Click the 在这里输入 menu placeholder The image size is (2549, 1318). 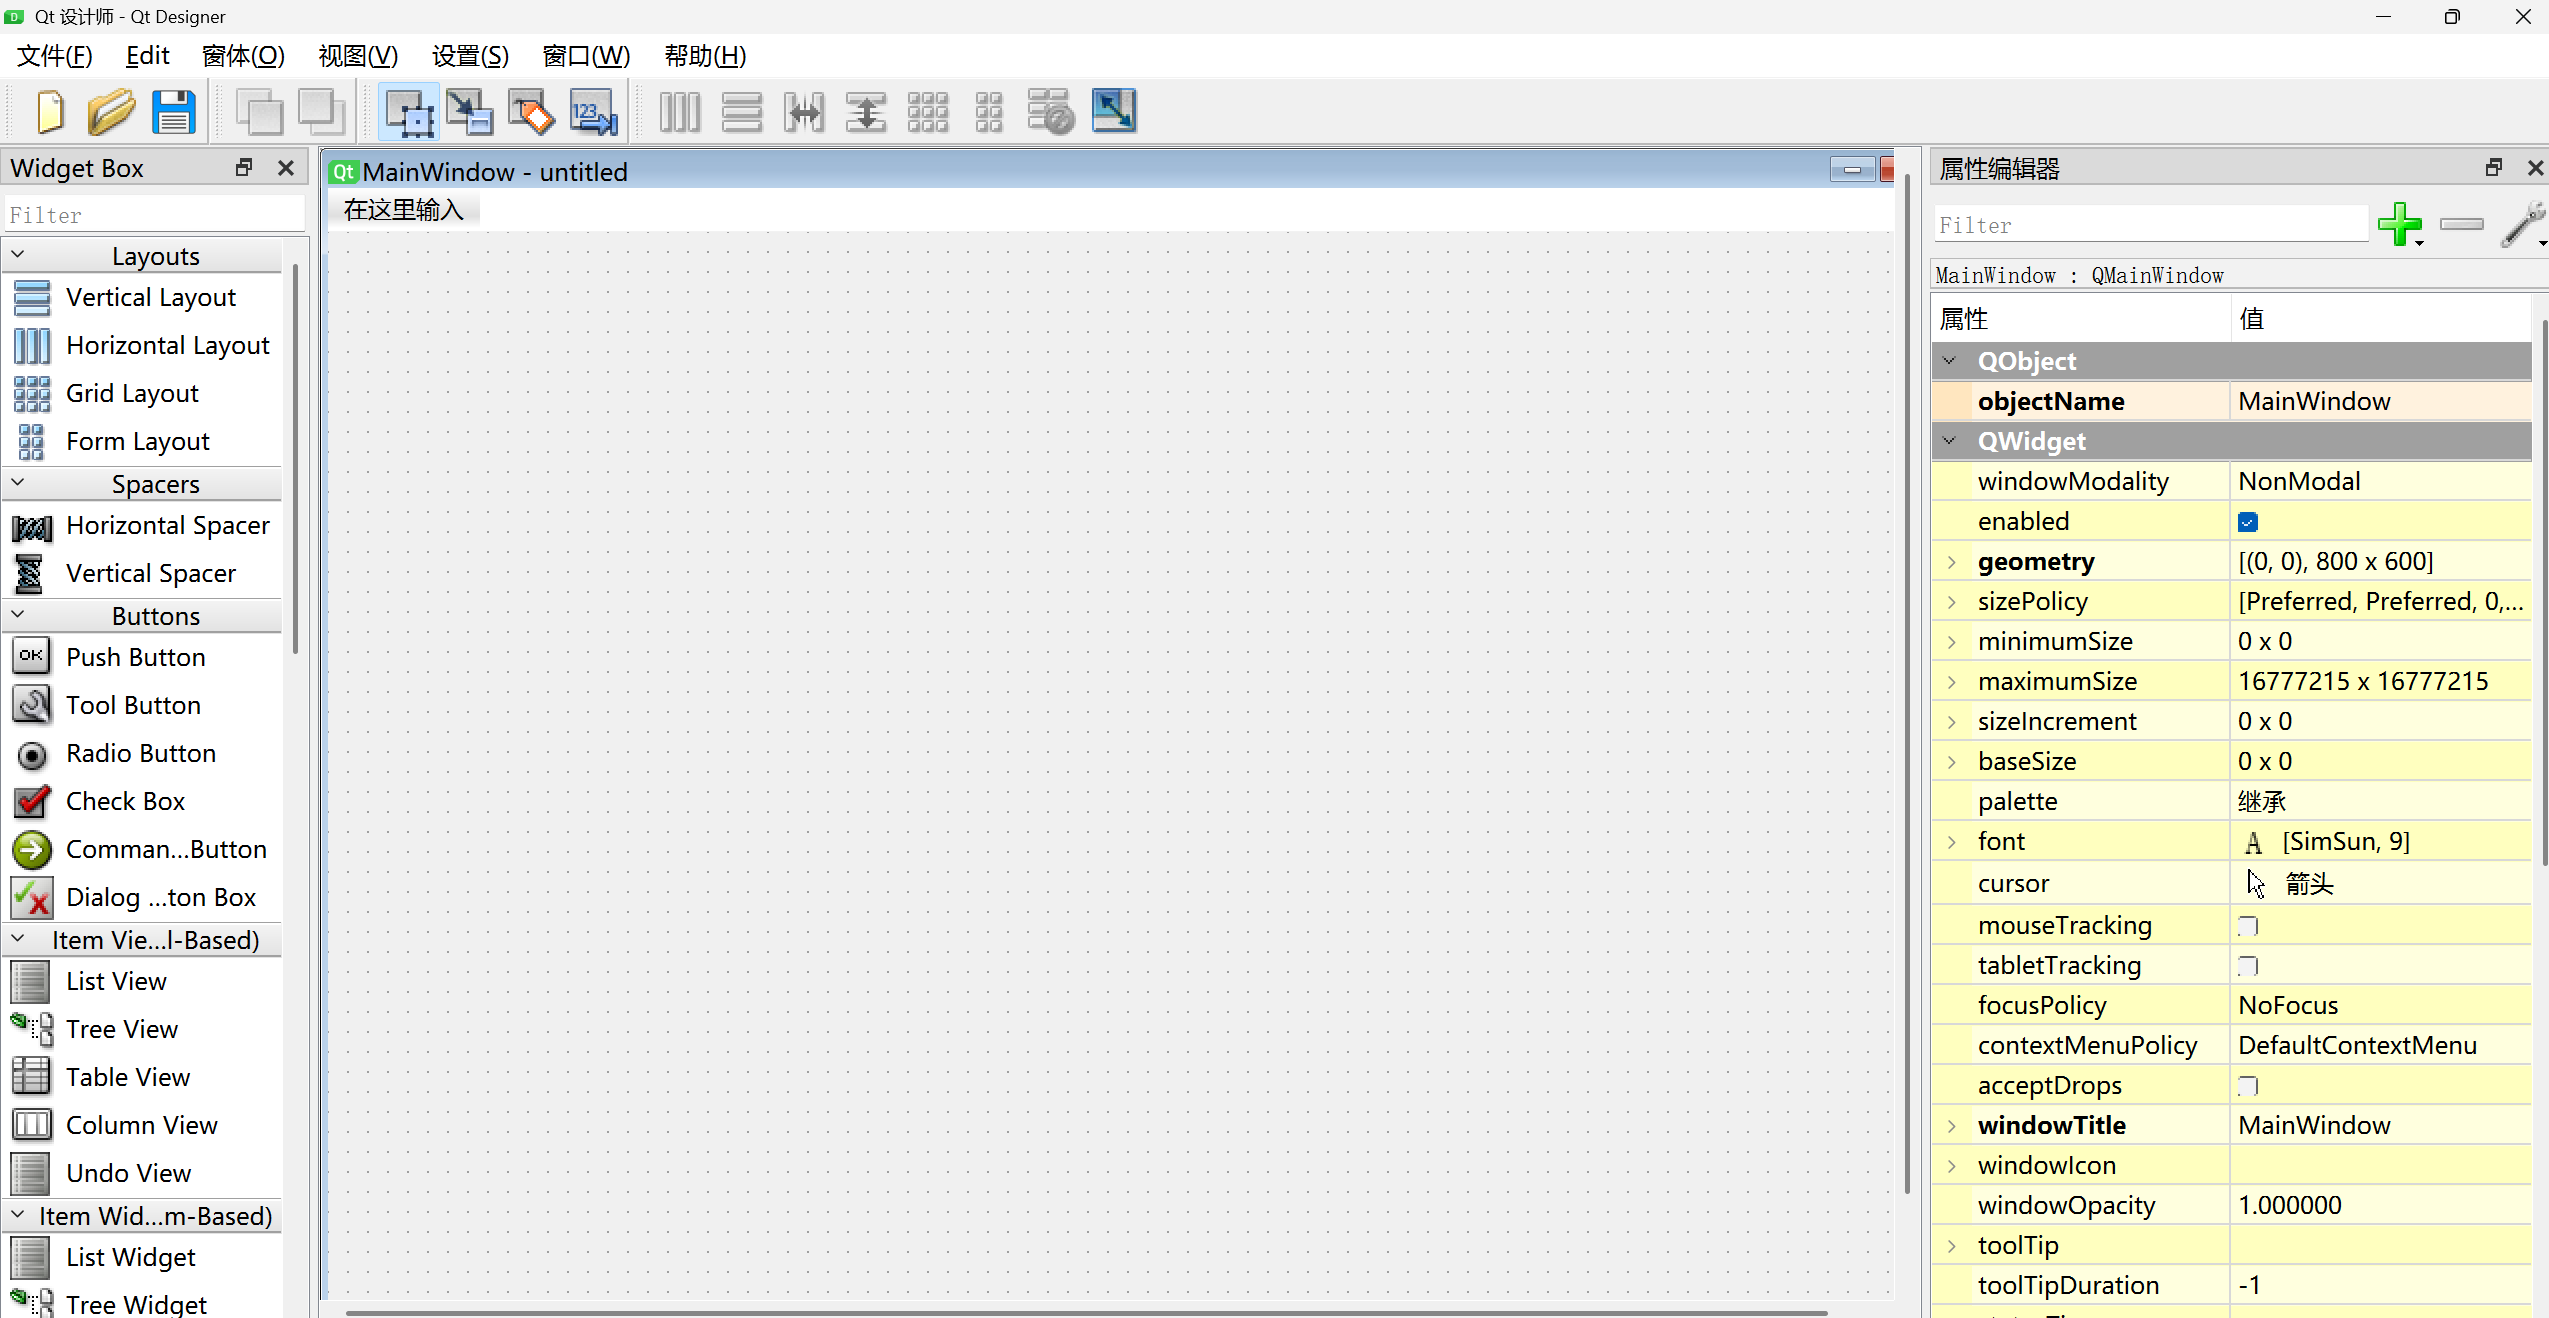pos(404,210)
